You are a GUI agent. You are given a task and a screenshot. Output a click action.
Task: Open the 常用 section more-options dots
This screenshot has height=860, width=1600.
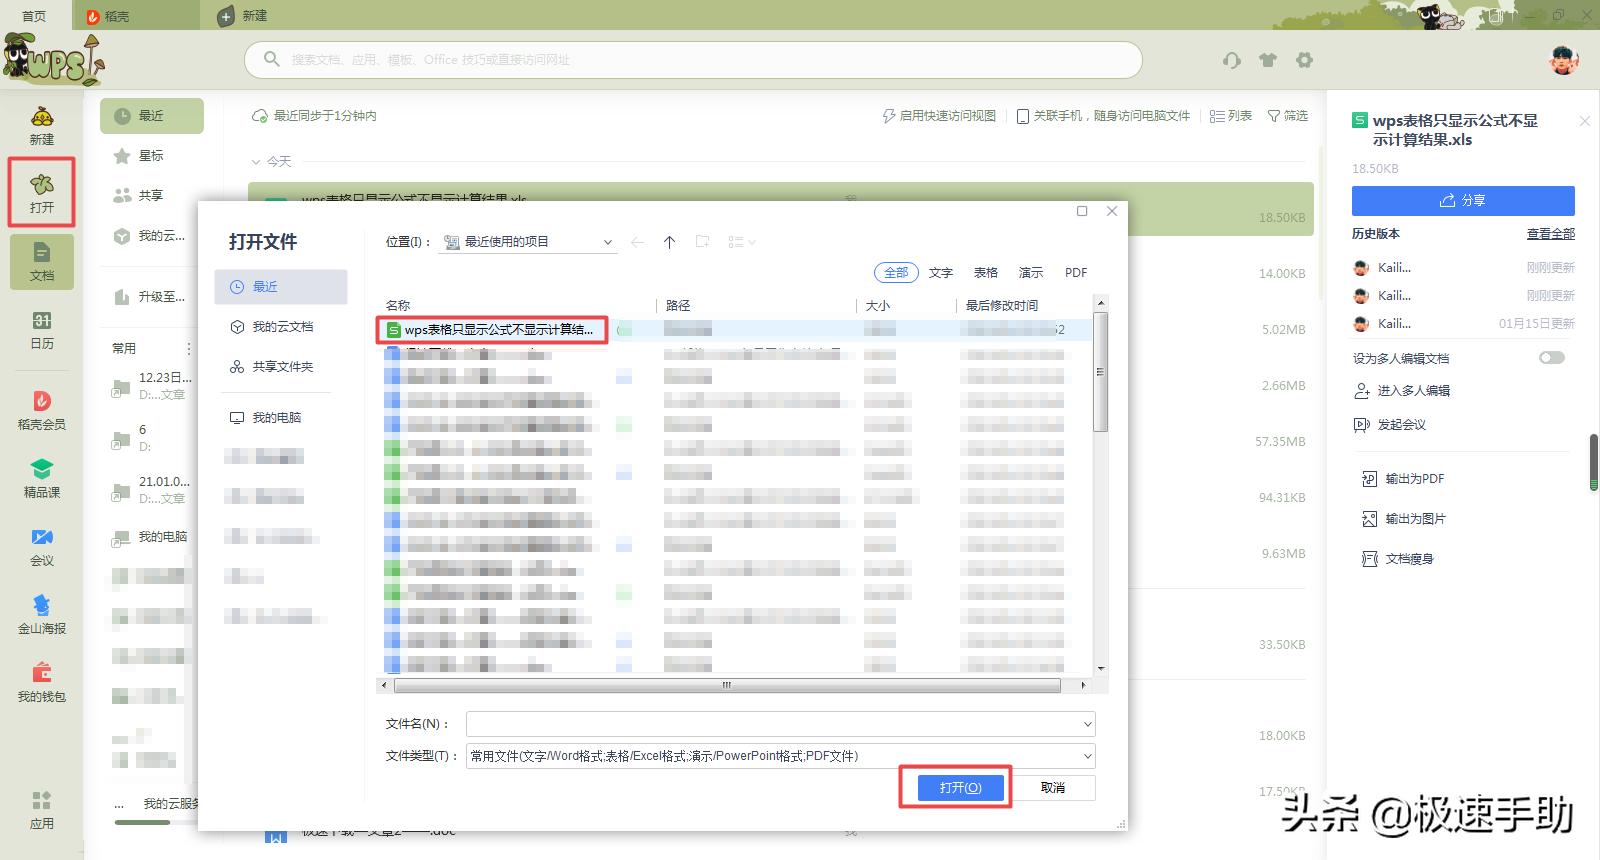point(189,348)
